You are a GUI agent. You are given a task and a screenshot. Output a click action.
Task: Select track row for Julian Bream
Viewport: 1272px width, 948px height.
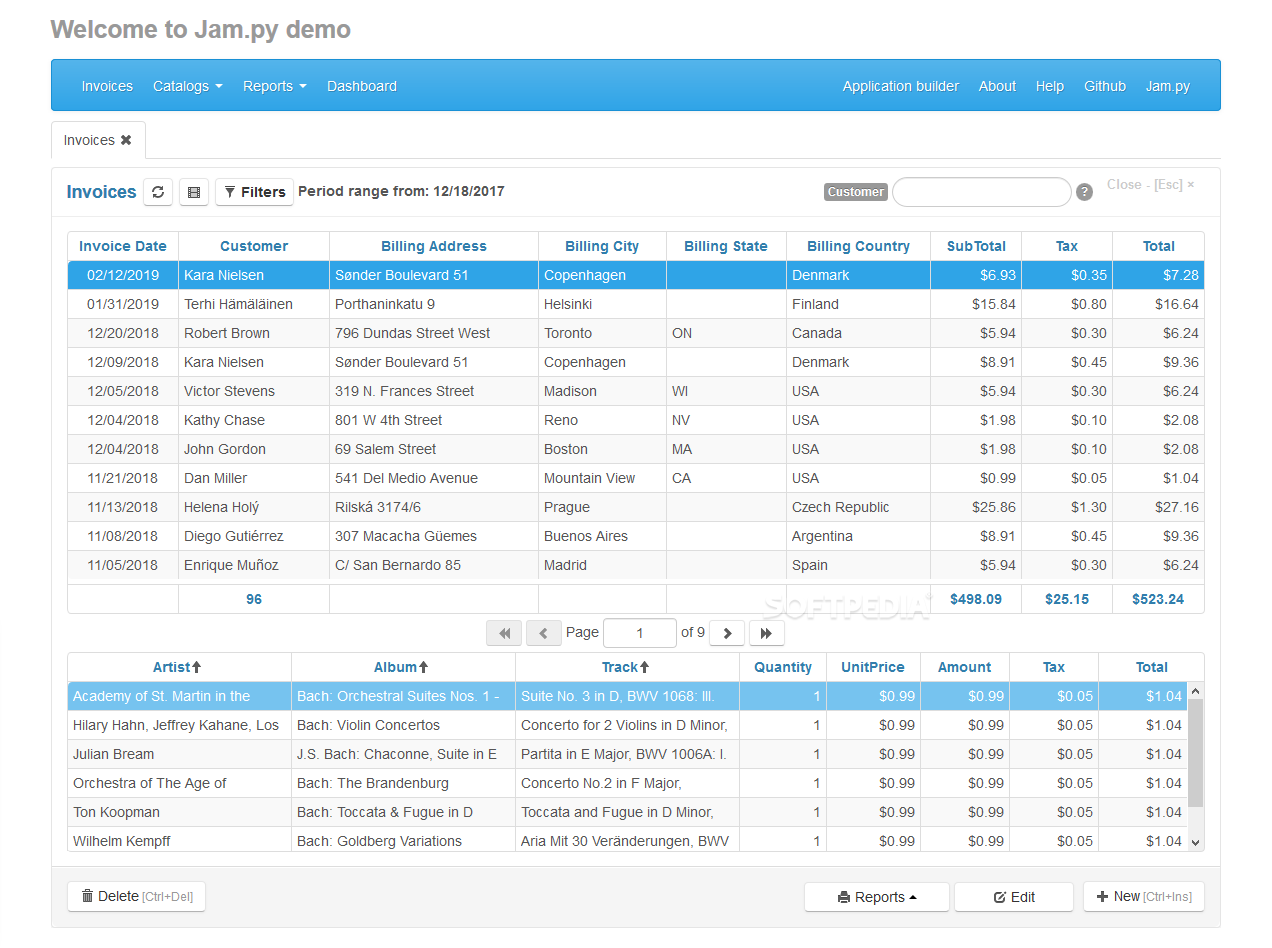click(x=627, y=754)
